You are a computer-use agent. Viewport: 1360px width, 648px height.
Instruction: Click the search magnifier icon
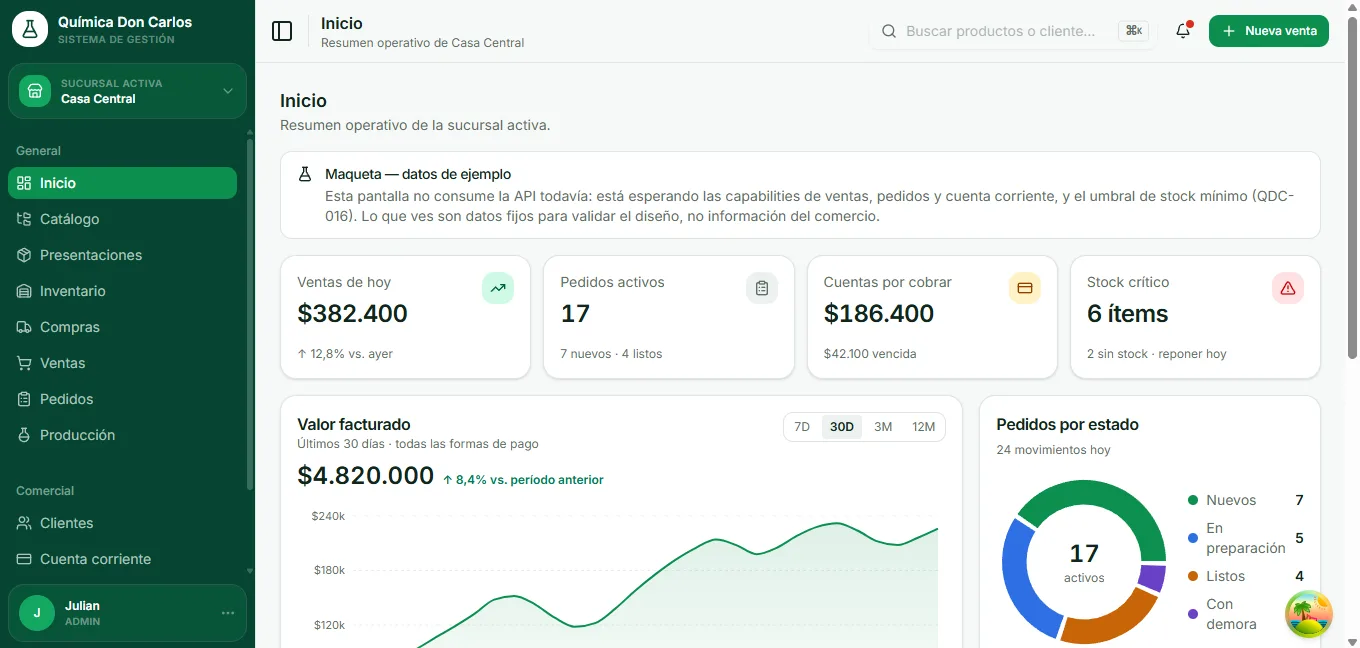pos(888,31)
